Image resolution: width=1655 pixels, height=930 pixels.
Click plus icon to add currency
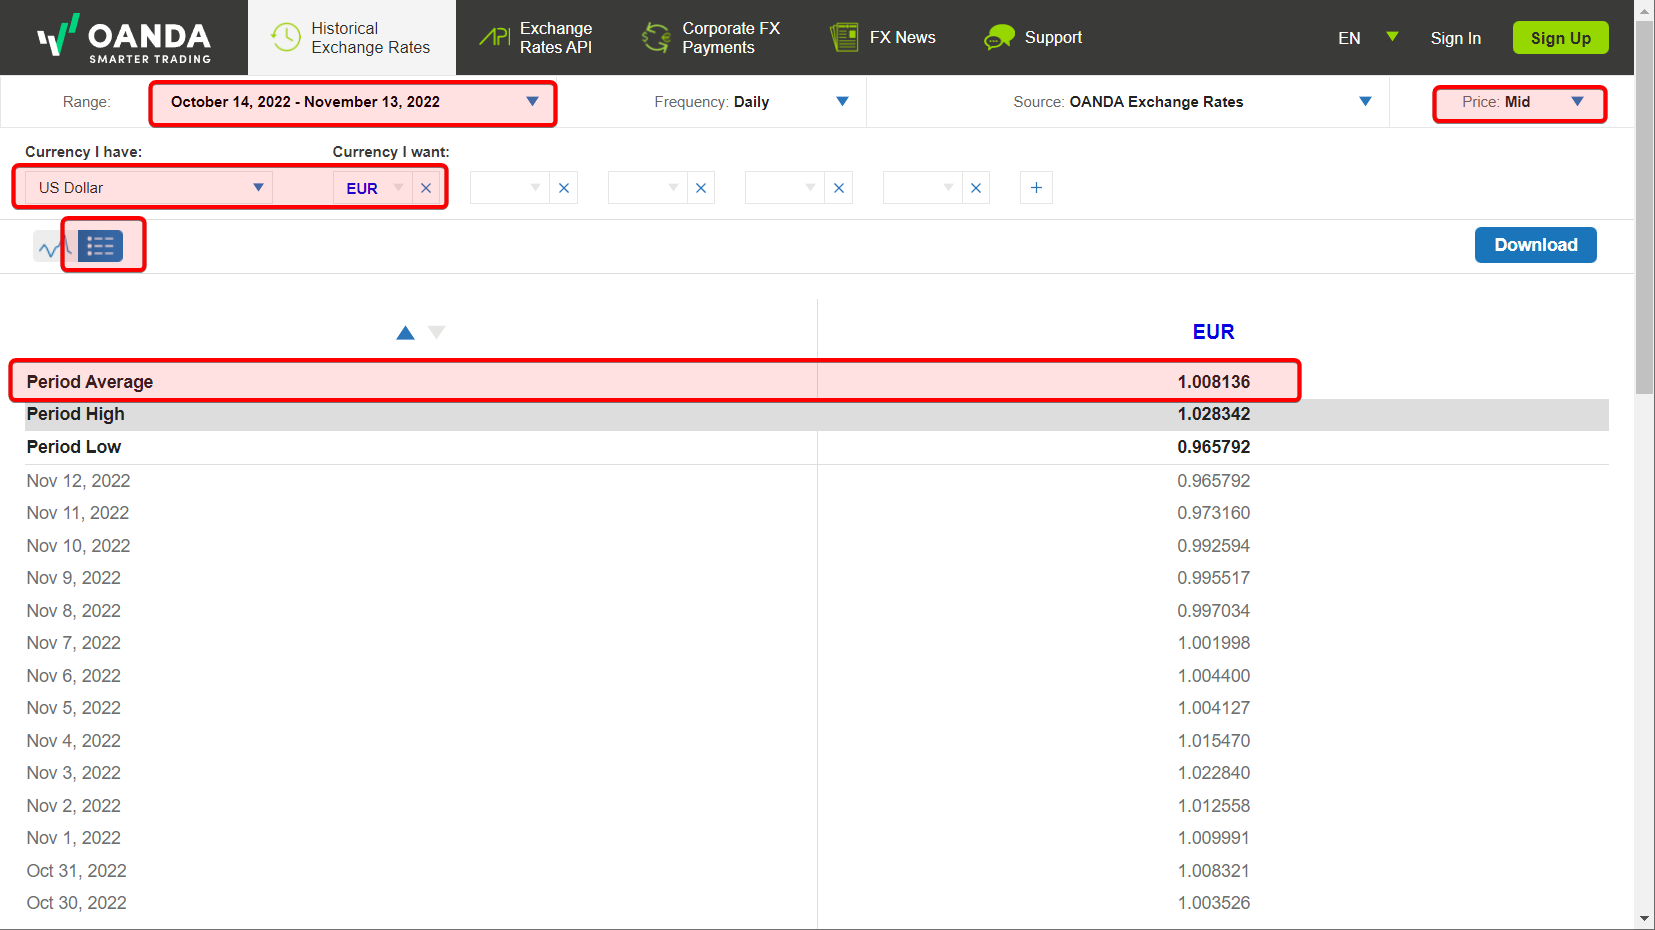1036,188
